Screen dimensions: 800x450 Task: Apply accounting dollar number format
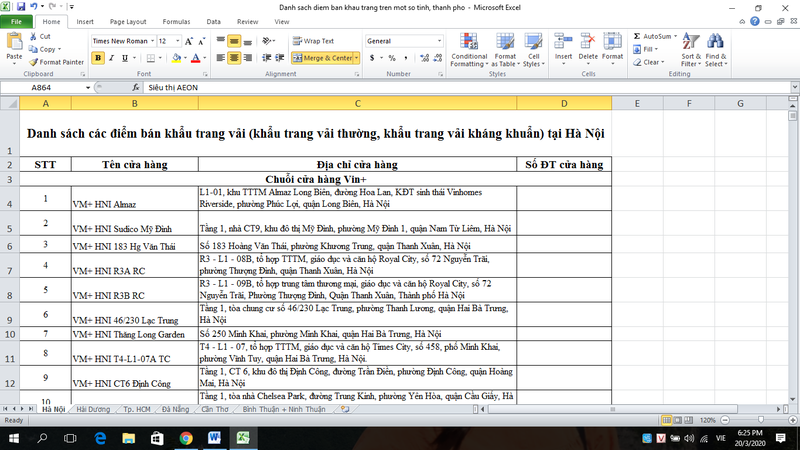pos(372,58)
